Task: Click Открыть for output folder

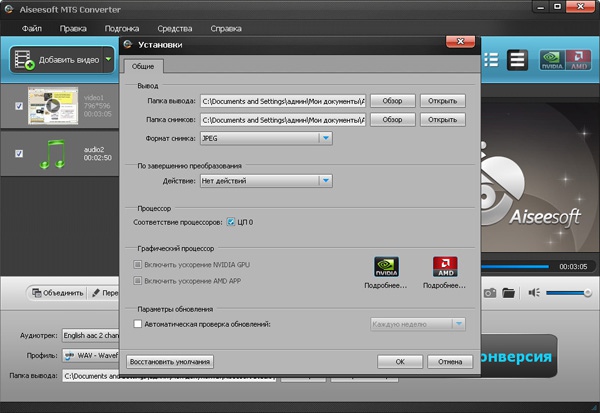Action: tap(443, 101)
